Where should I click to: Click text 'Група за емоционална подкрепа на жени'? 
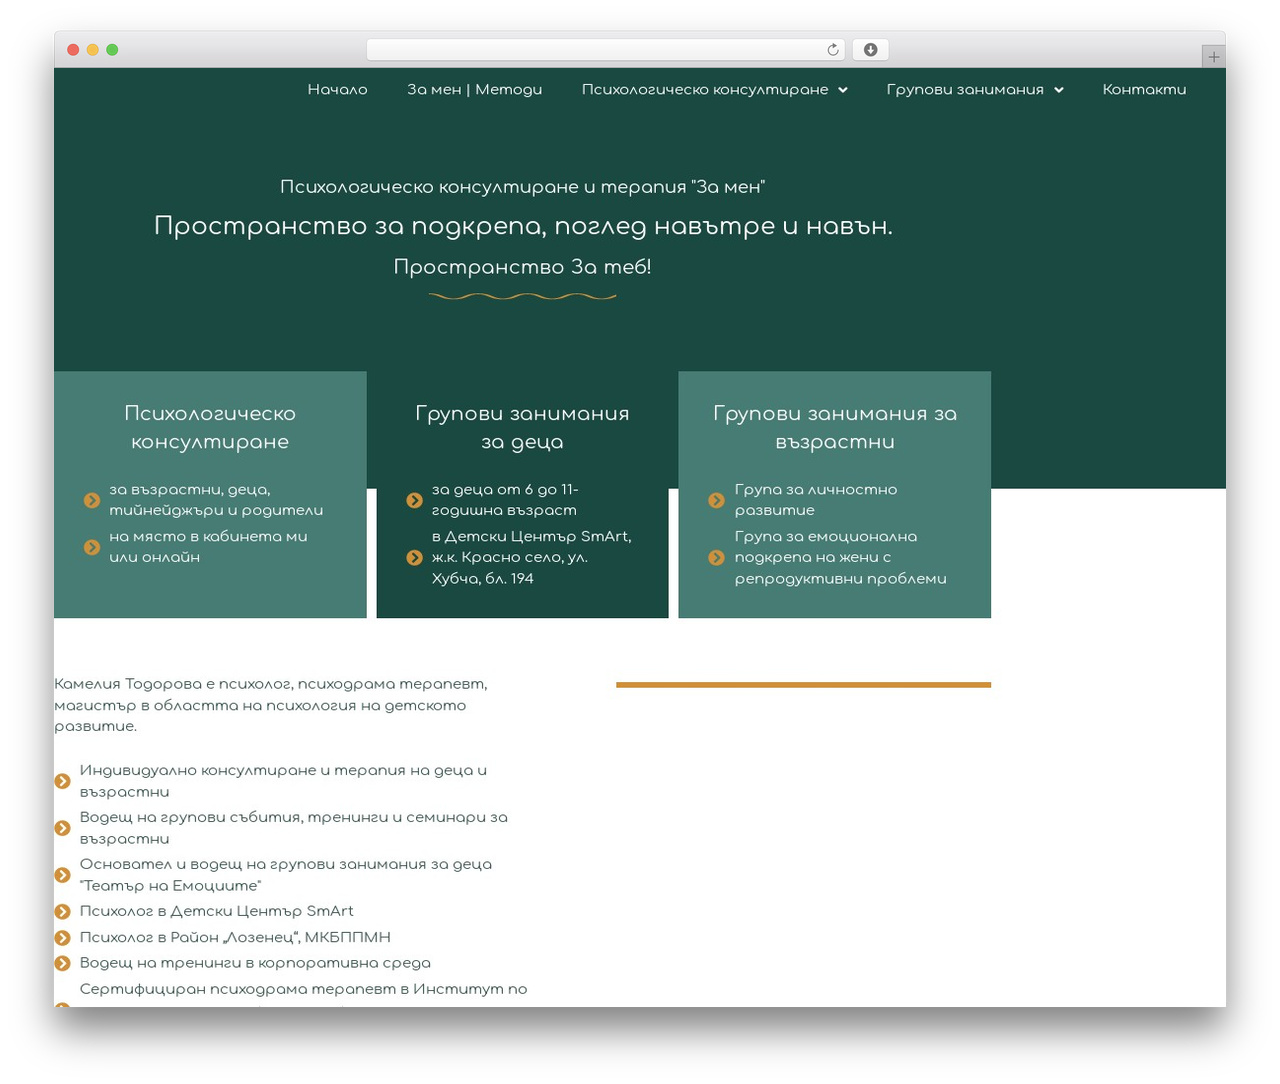[x=840, y=557]
